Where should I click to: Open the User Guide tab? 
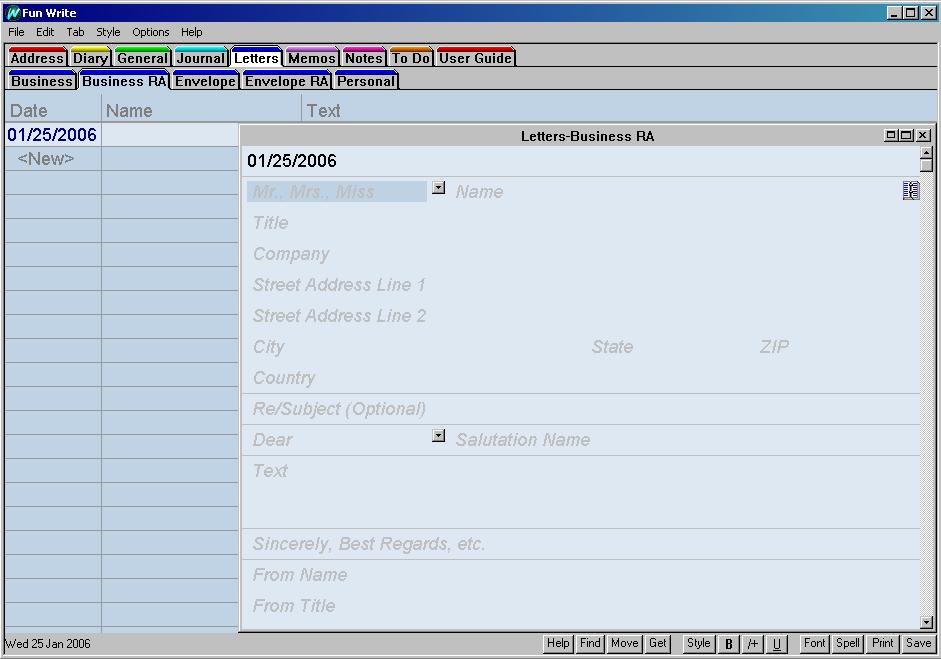pos(476,57)
